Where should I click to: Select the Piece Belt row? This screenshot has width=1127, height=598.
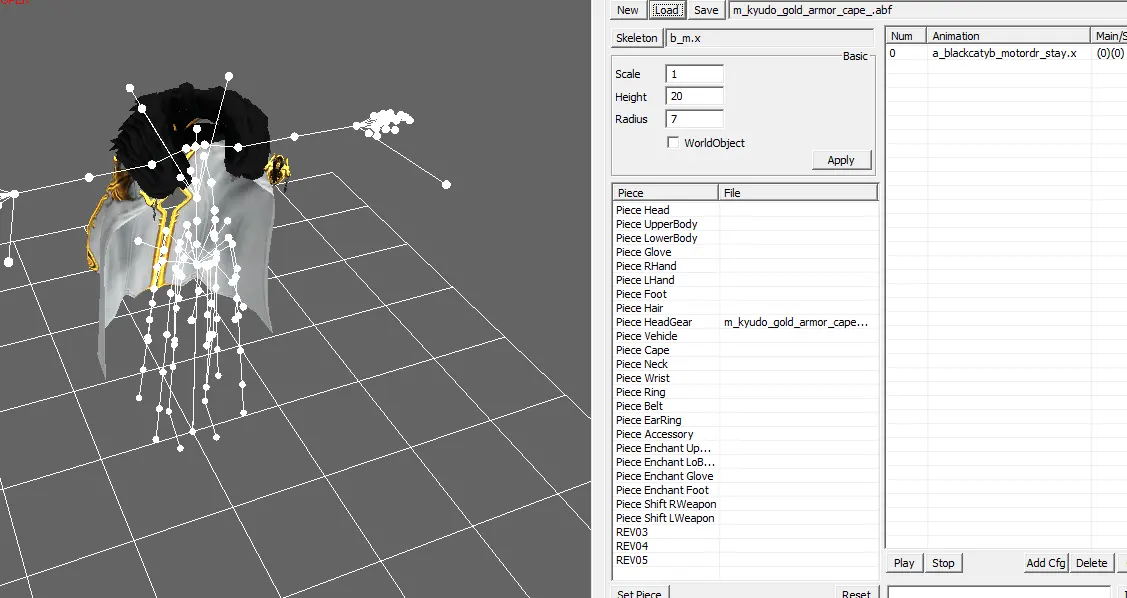pos(745,406)
